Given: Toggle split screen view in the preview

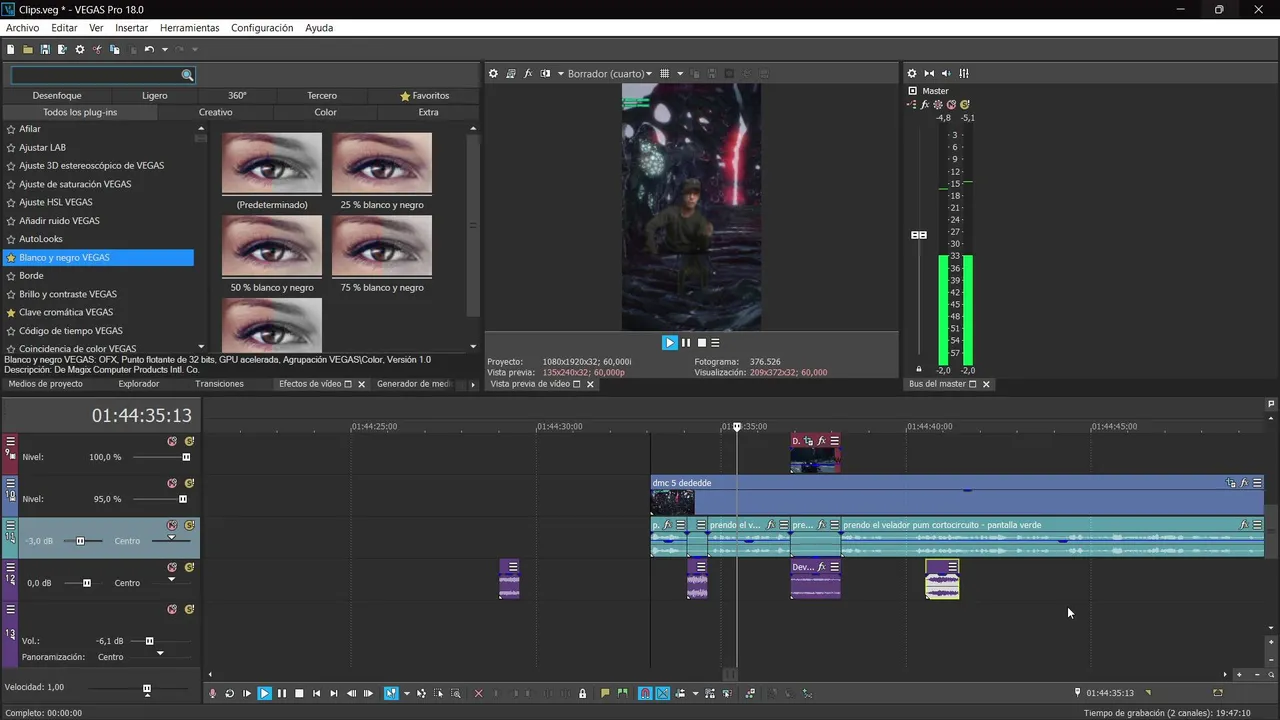Looking at the screenshot, I should click(x=545, y=74).
